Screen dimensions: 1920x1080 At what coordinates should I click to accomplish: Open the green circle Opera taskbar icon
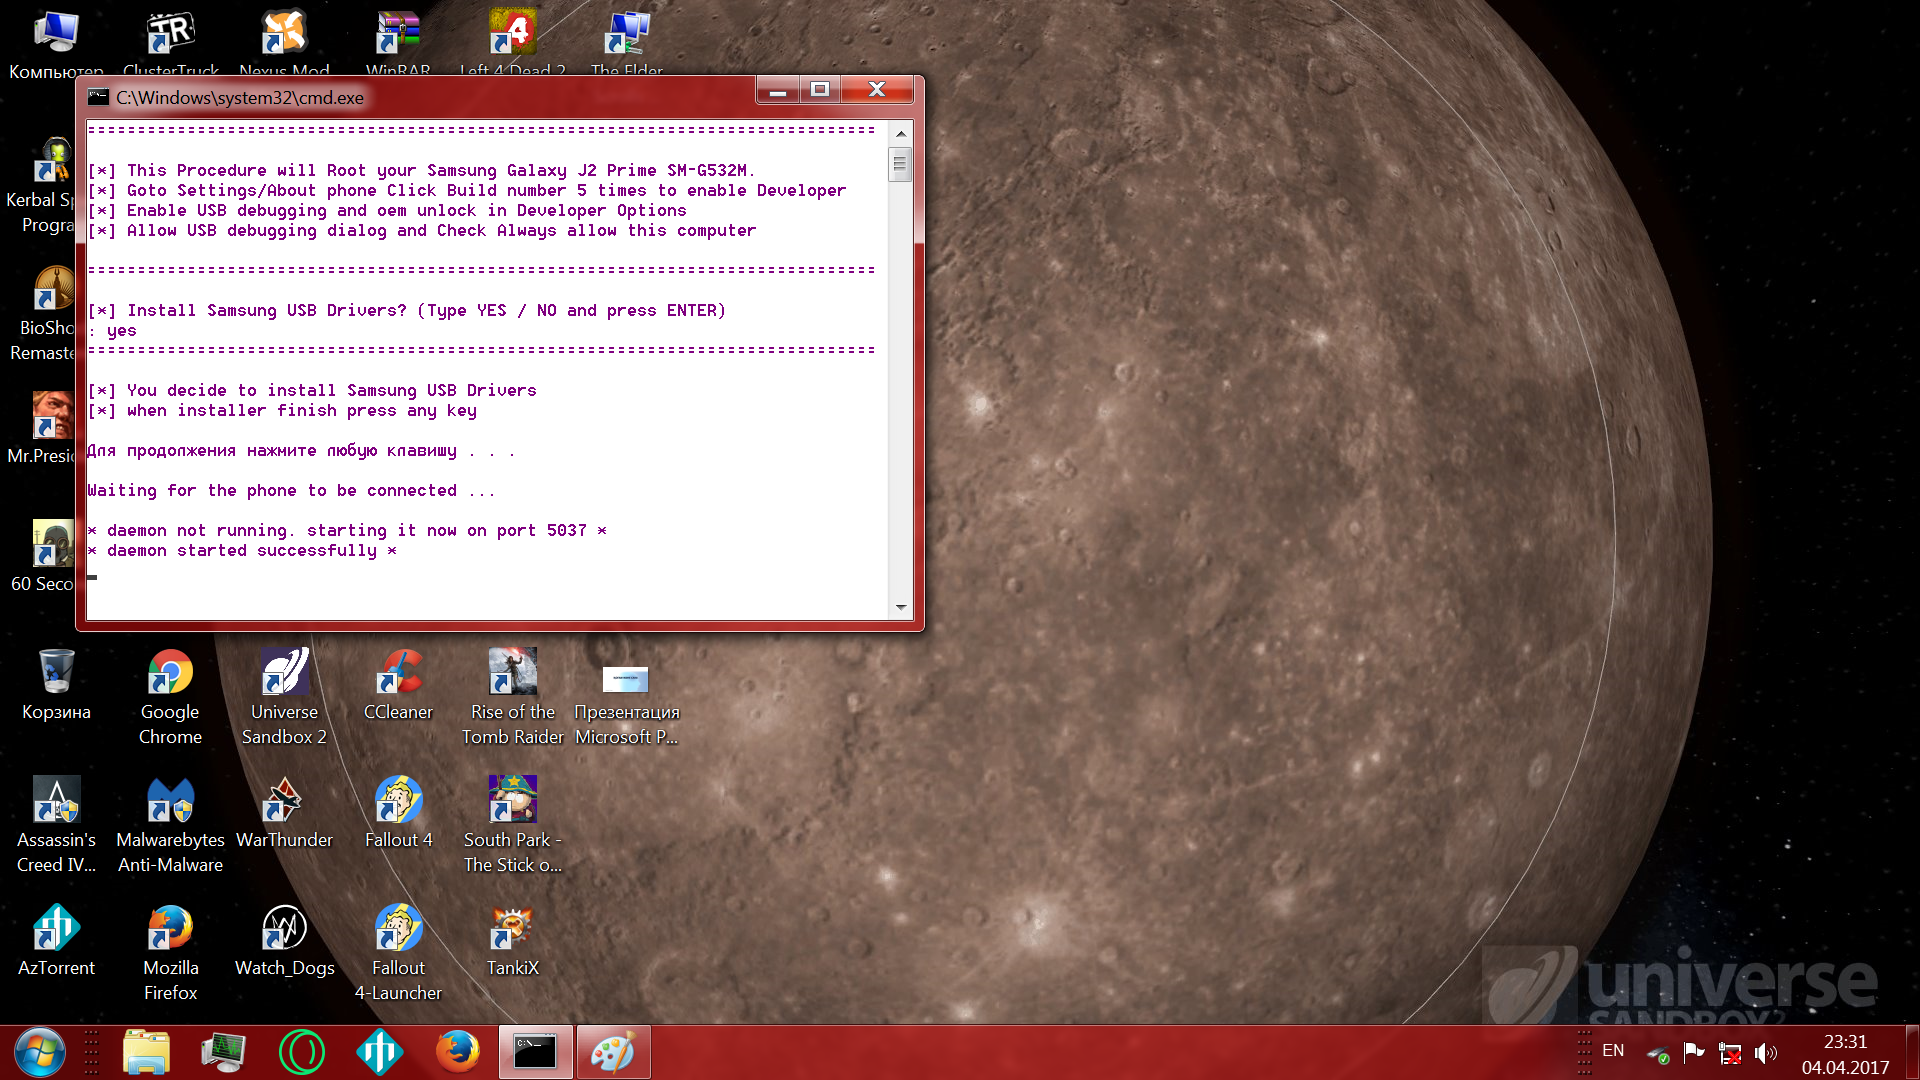coord(301,1052)
